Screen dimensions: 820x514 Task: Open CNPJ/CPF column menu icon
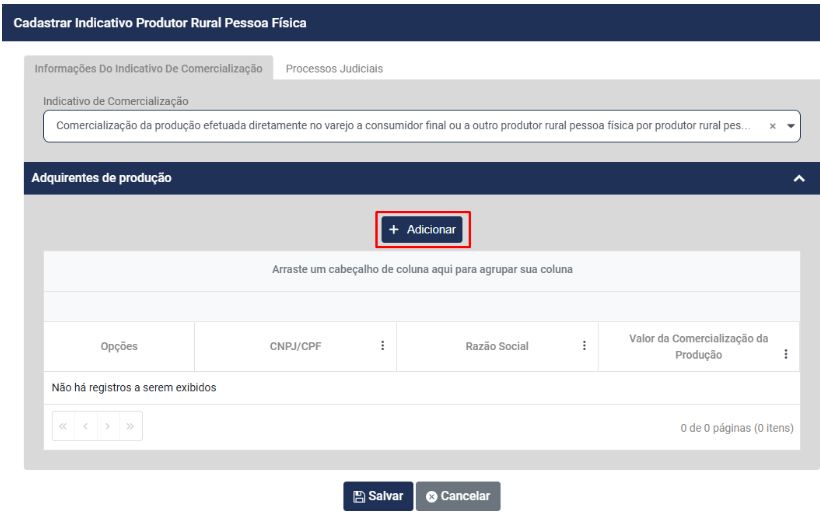tap(382, 346)
